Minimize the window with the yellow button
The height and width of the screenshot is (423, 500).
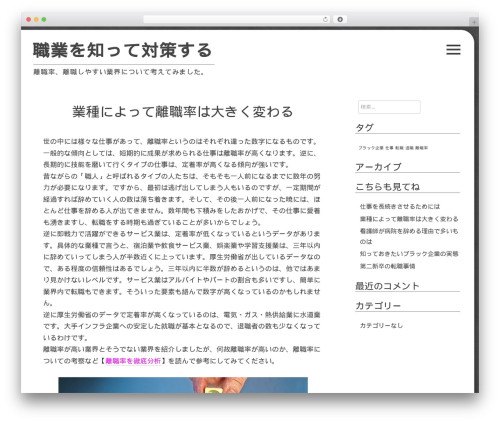(x=36, y=19)
